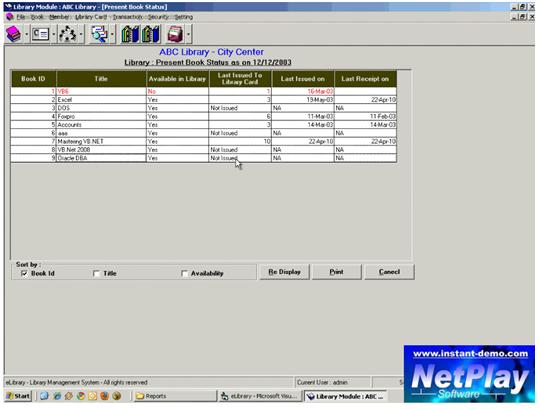Click the yellow envelope quick launch icon

point(92,396)
